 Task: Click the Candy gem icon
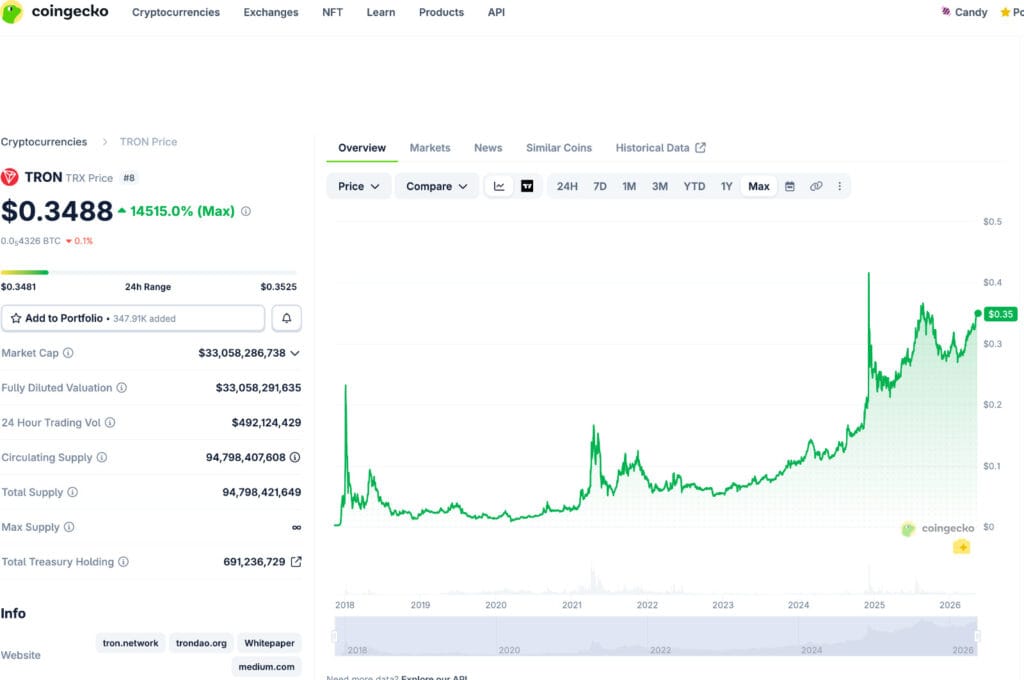click(x=946, y=12)
